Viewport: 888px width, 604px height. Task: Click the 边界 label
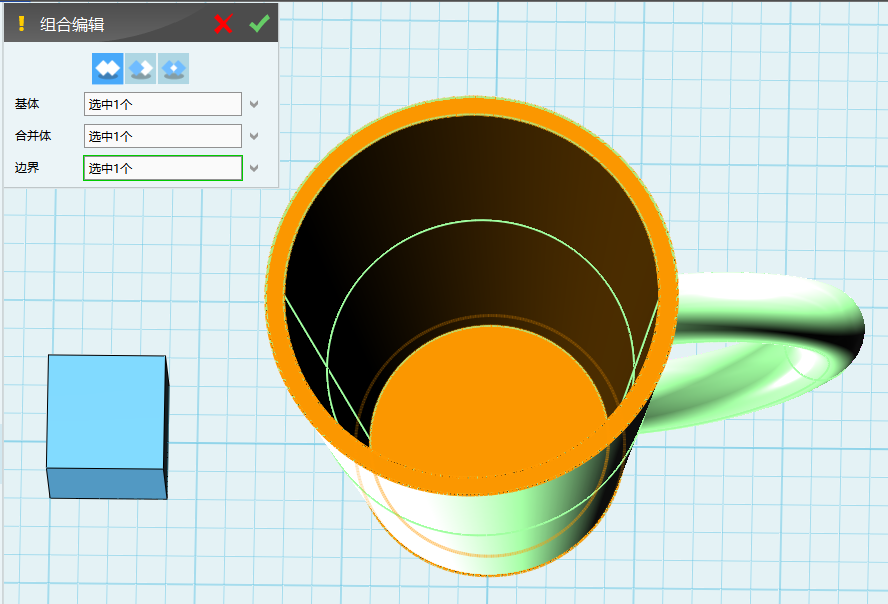[x=27, y=168]
